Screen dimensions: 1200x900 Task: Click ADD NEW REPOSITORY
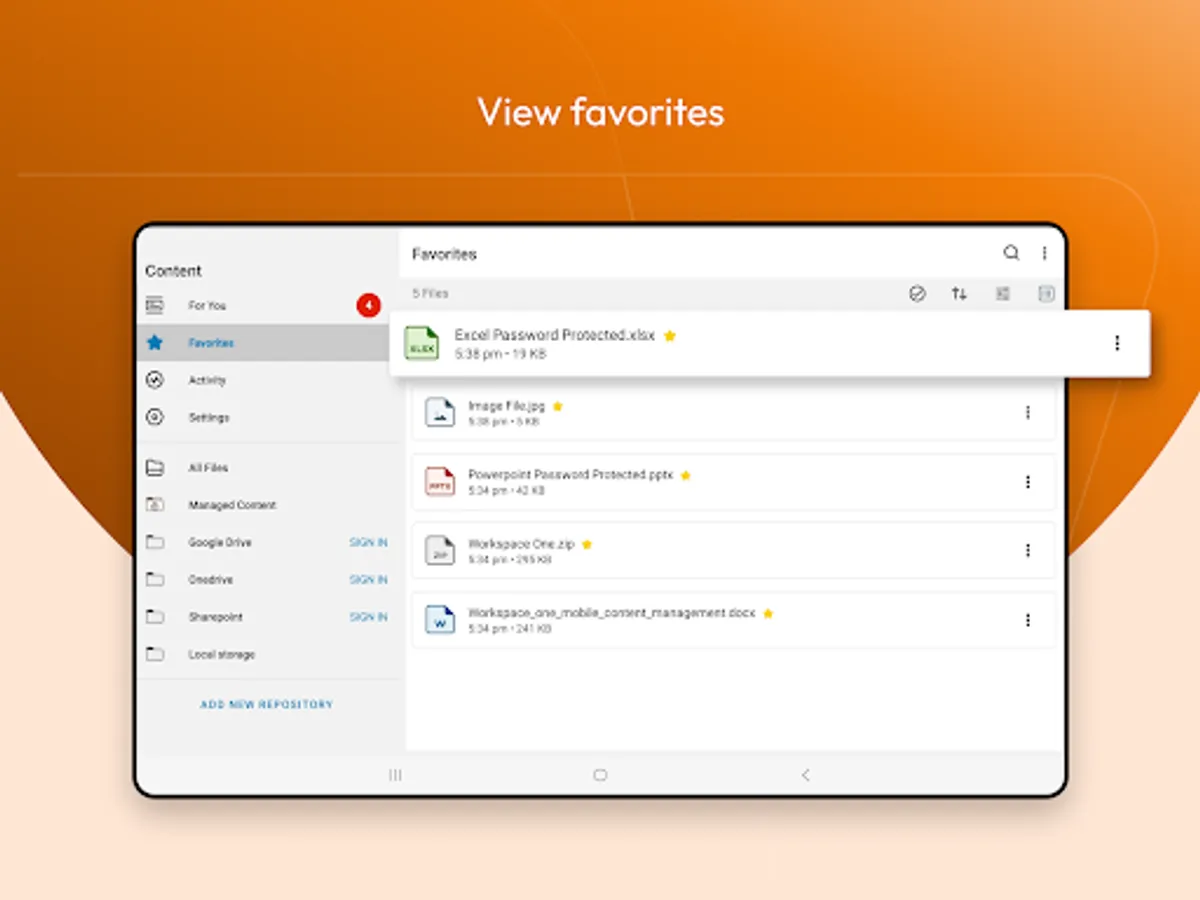(266, 704)
